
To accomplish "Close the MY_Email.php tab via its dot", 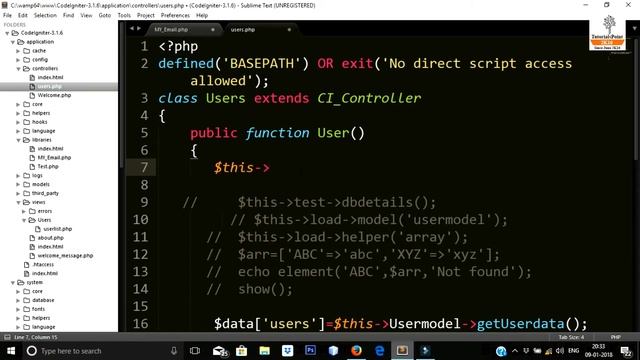I will 213,29.
